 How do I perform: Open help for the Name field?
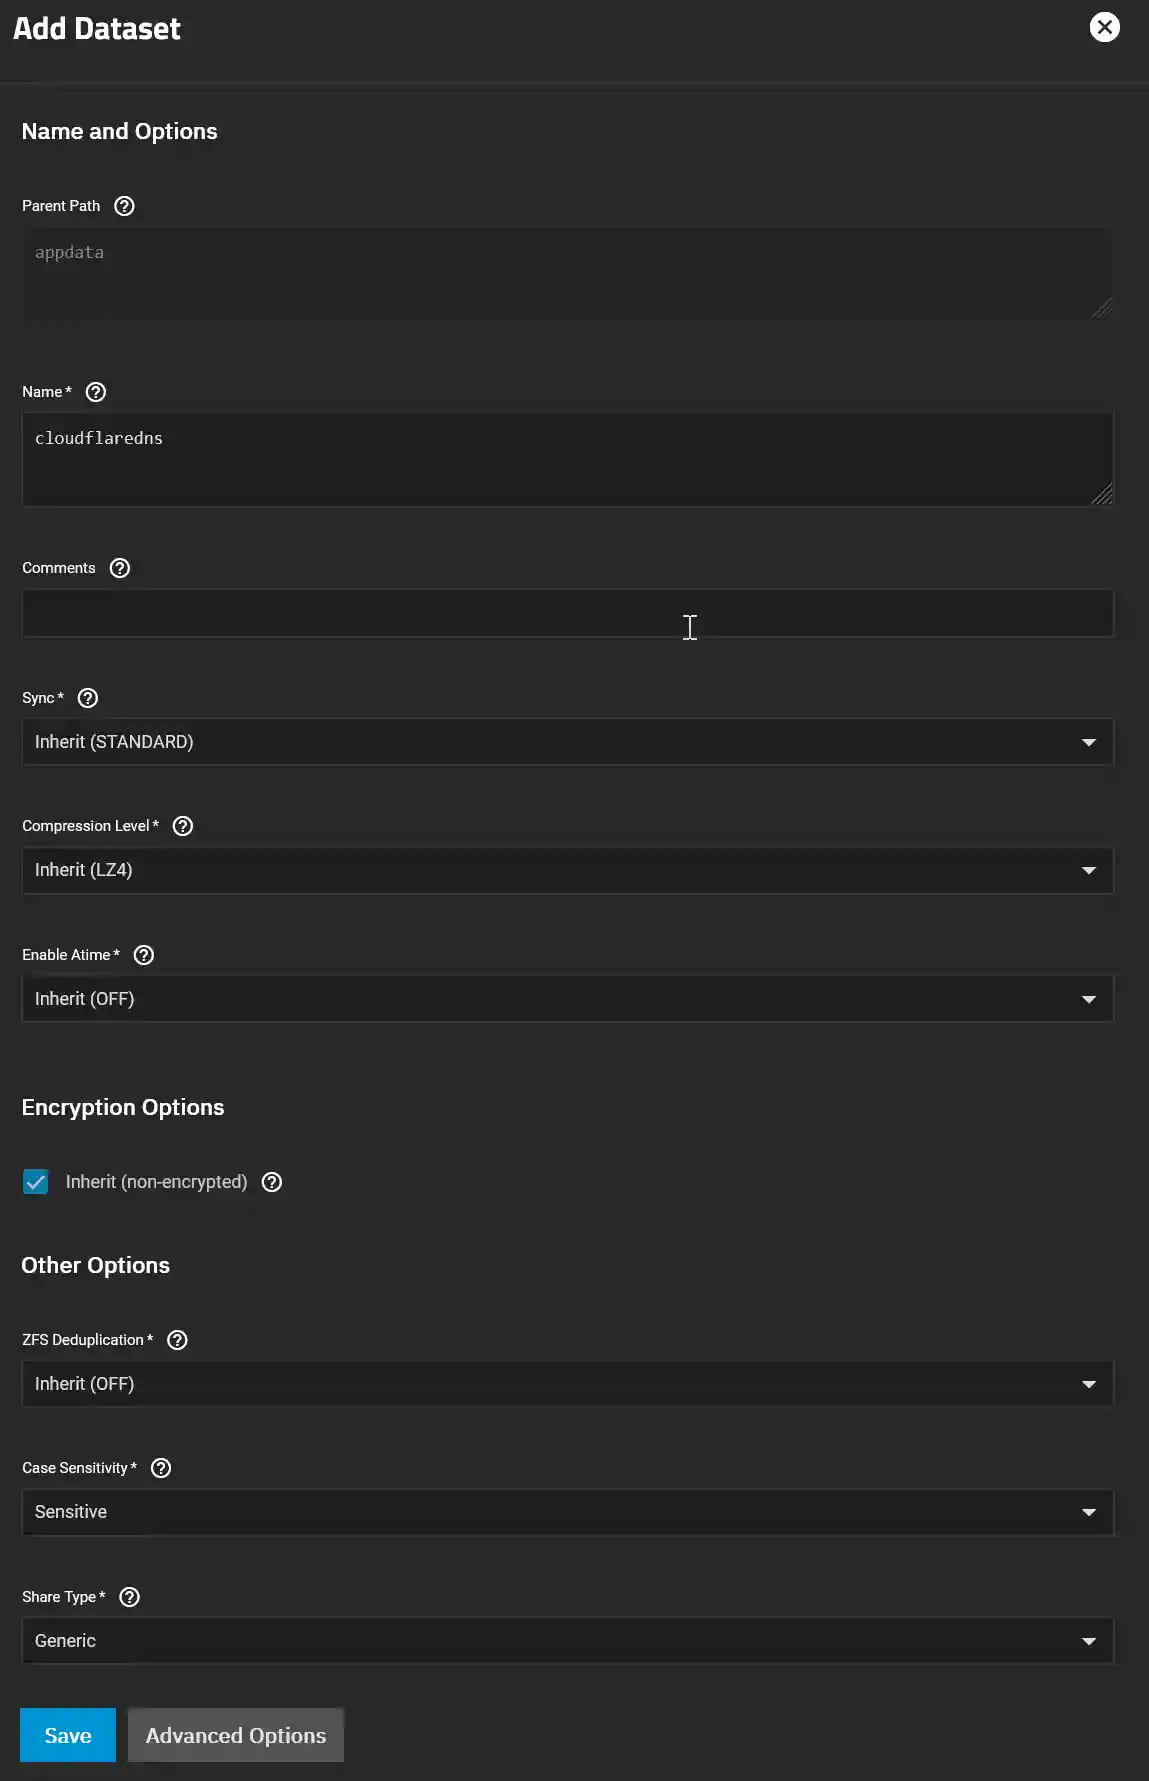(96, 392)
